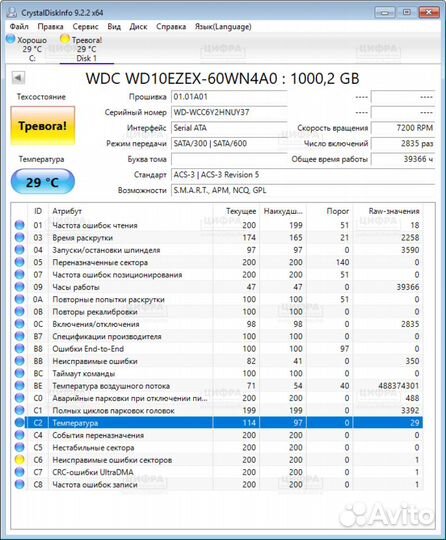Open the Файл menu
The height and width of the screenshot is (540, 446).
tap(19, 27)
